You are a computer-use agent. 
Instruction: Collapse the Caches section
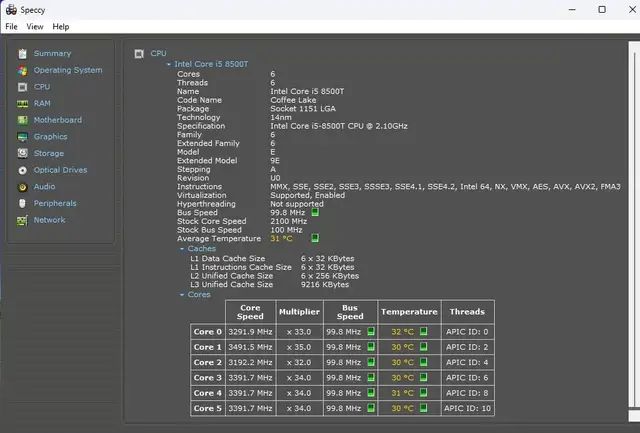pos(182,249)
